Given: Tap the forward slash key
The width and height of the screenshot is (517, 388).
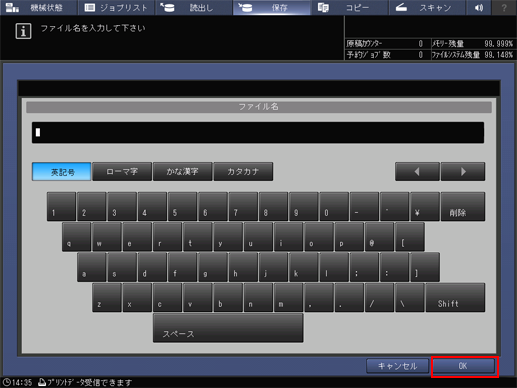Looking at the screenshot, I should point(379,298).
